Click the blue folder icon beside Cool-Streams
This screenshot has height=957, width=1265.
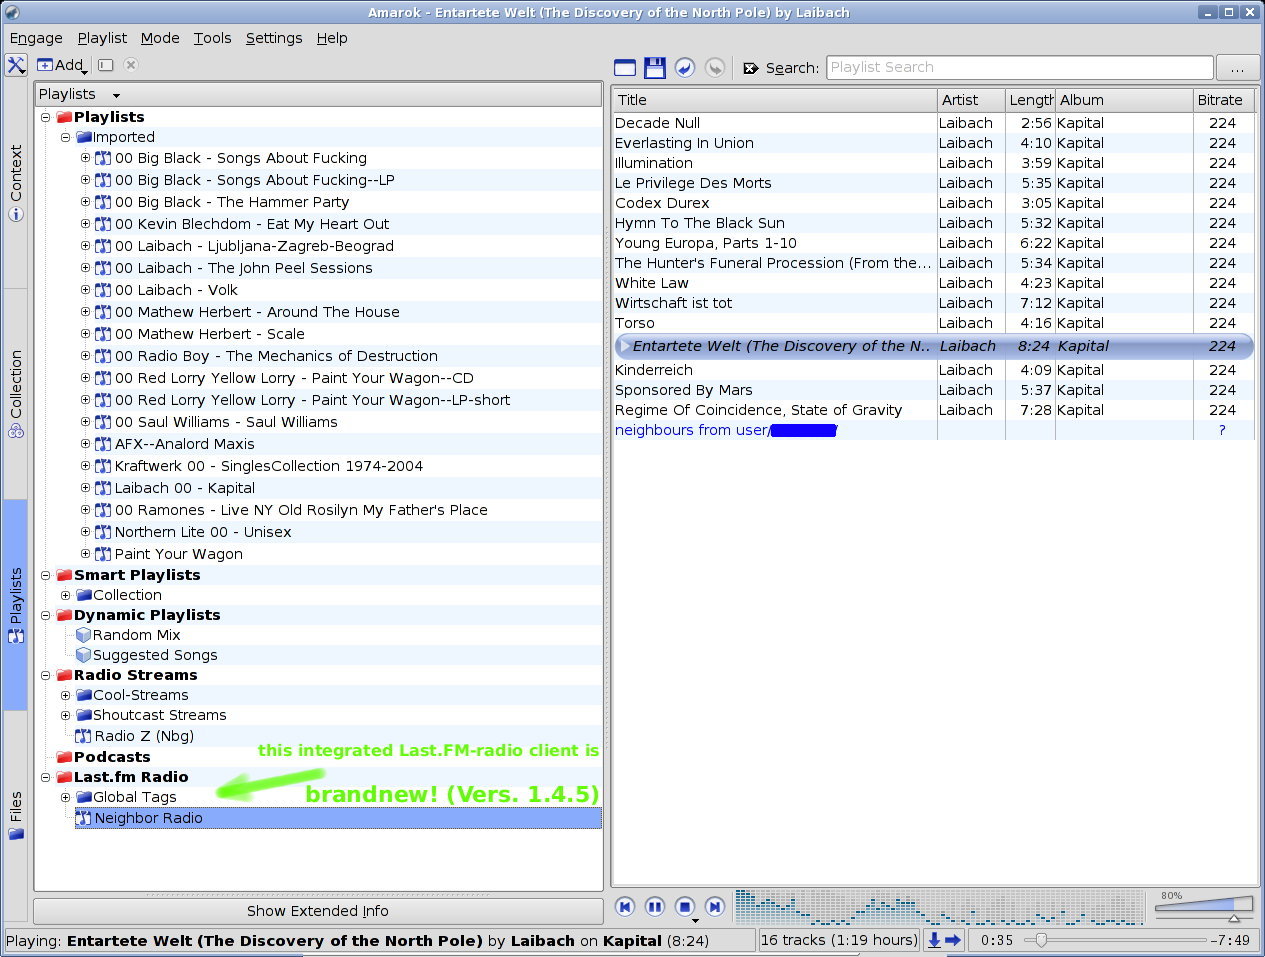[84, 695]
